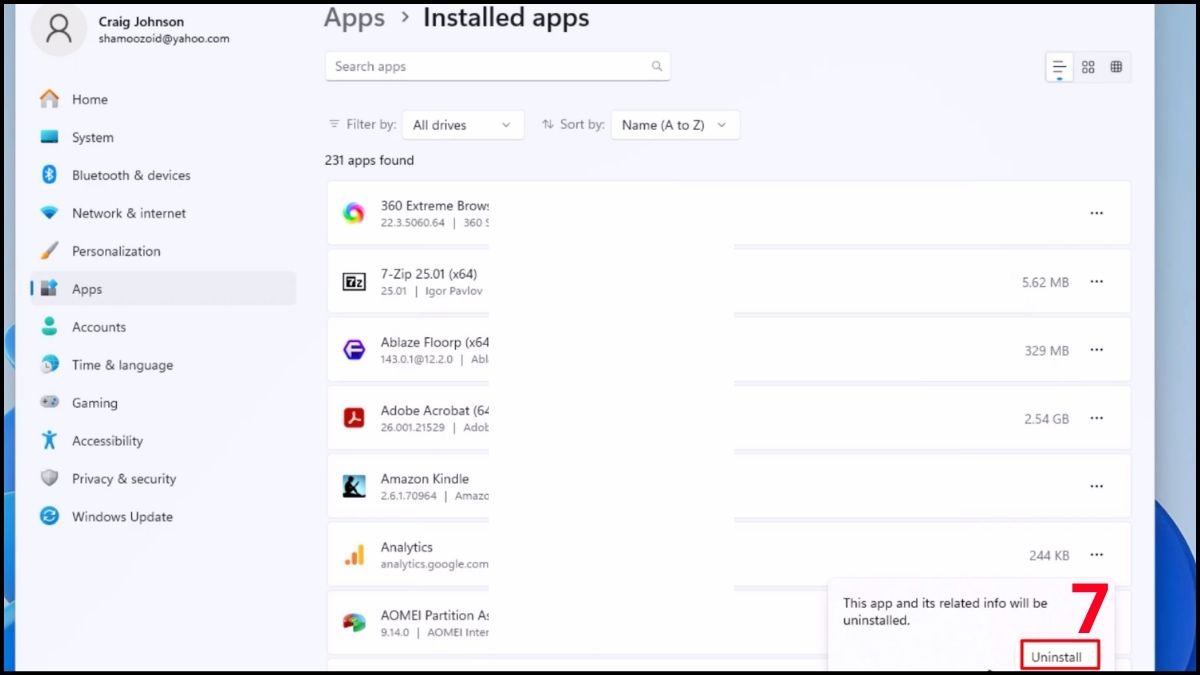The height and width of the screenshot is (675, 1200).
Task: Click the 2.54 GB size text
Action: tap(1046, 418)
